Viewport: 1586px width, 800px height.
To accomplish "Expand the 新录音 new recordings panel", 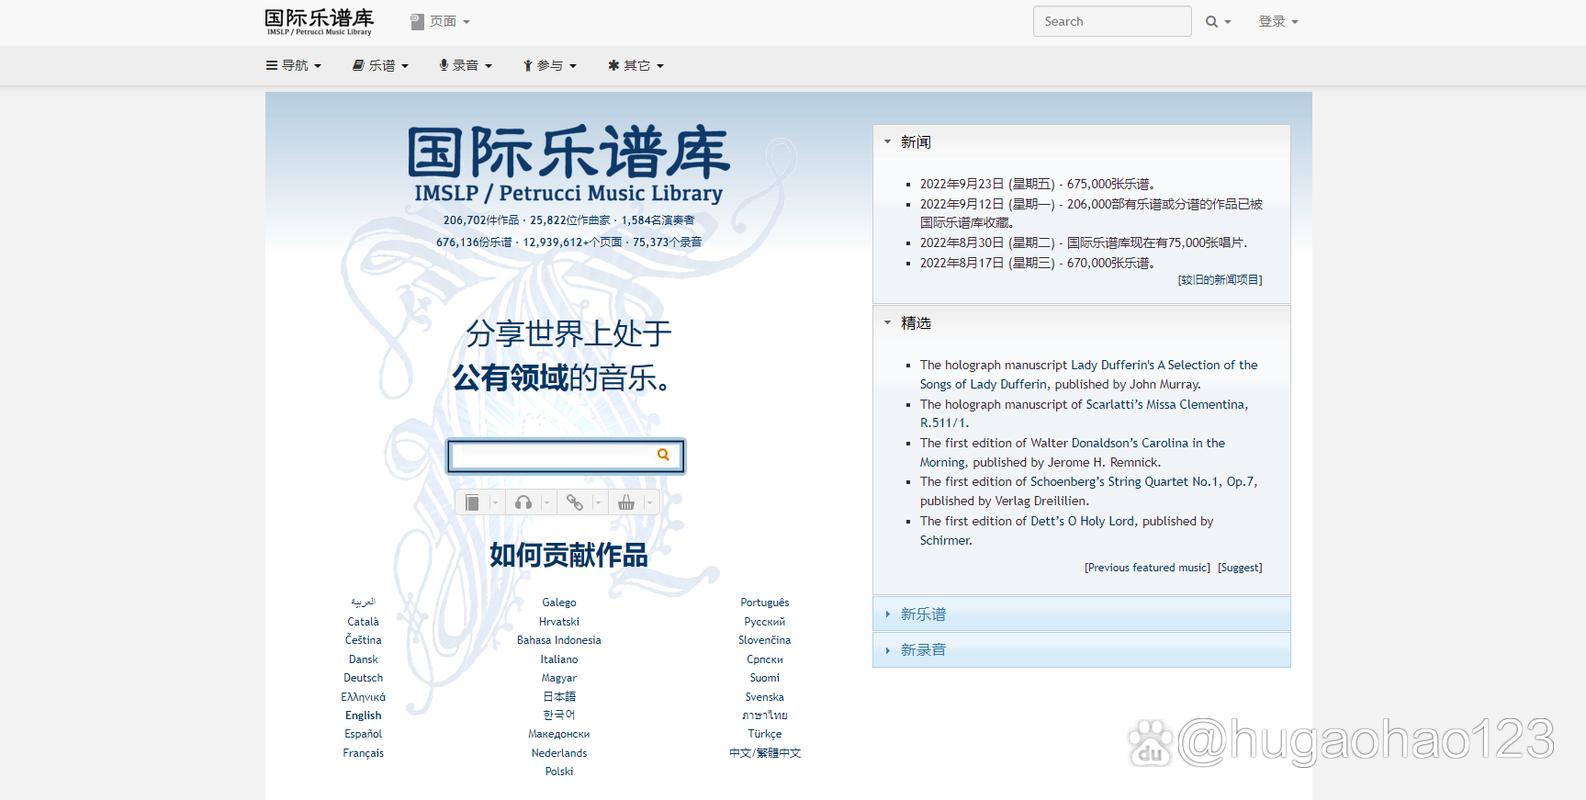I will [x=1081, y=650].
